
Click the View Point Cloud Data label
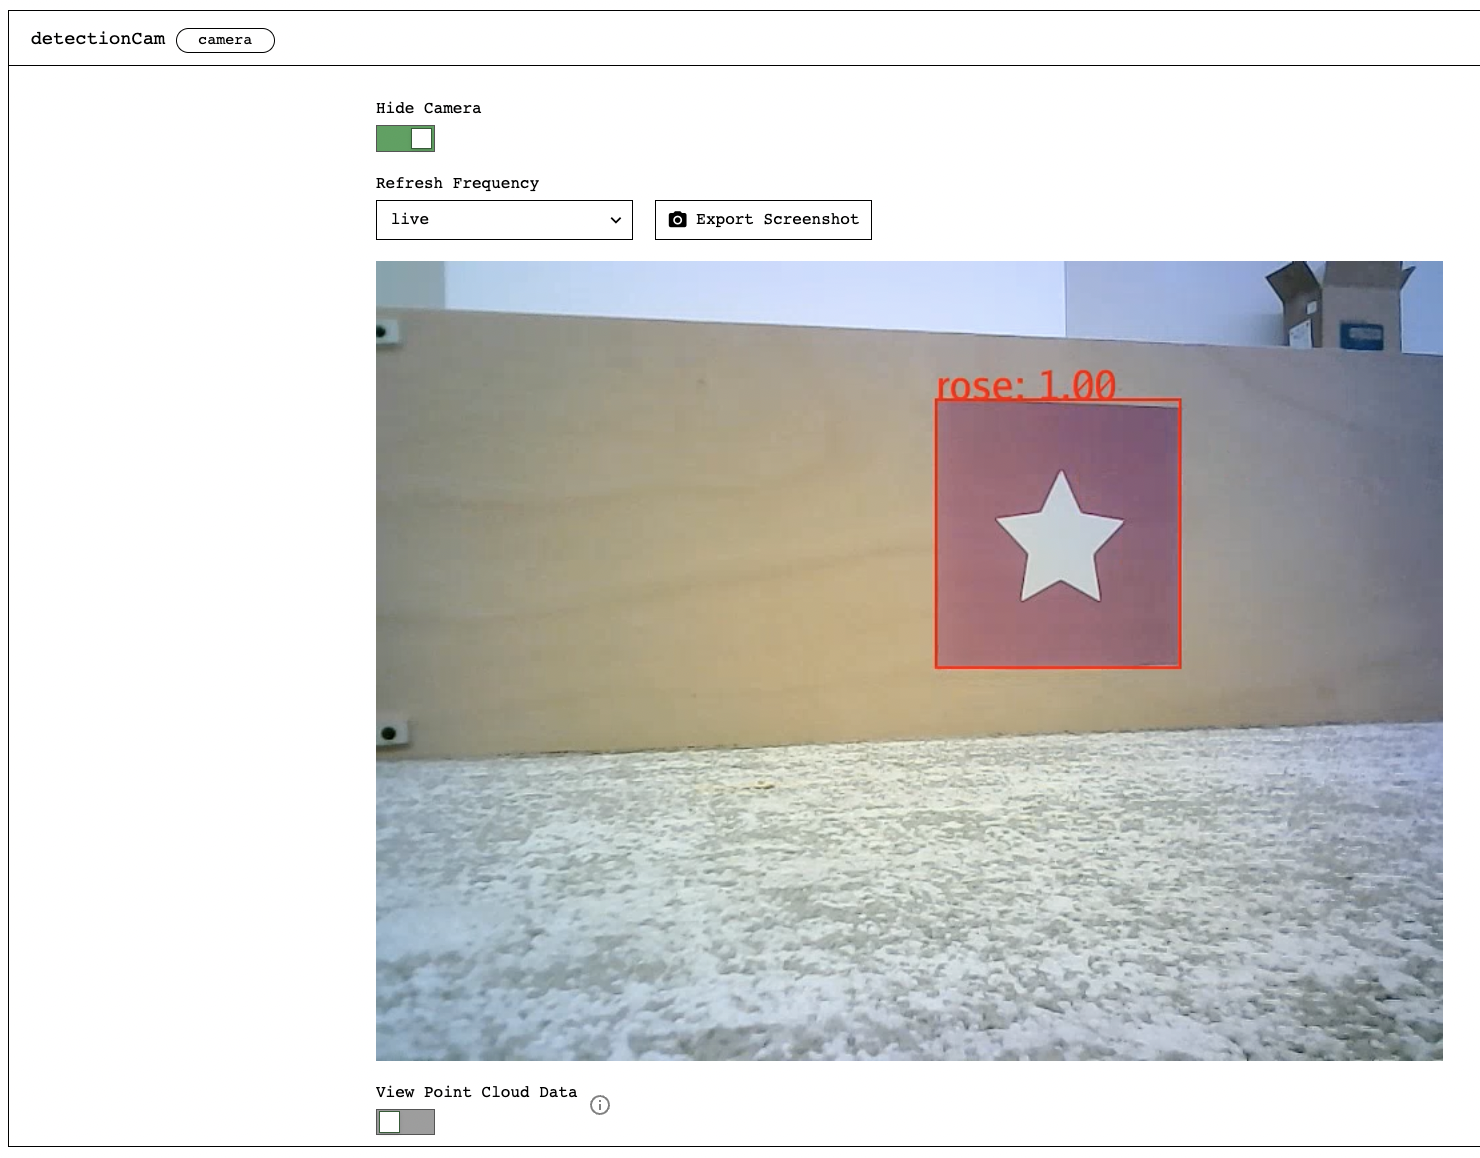(x=476, y=1092)
